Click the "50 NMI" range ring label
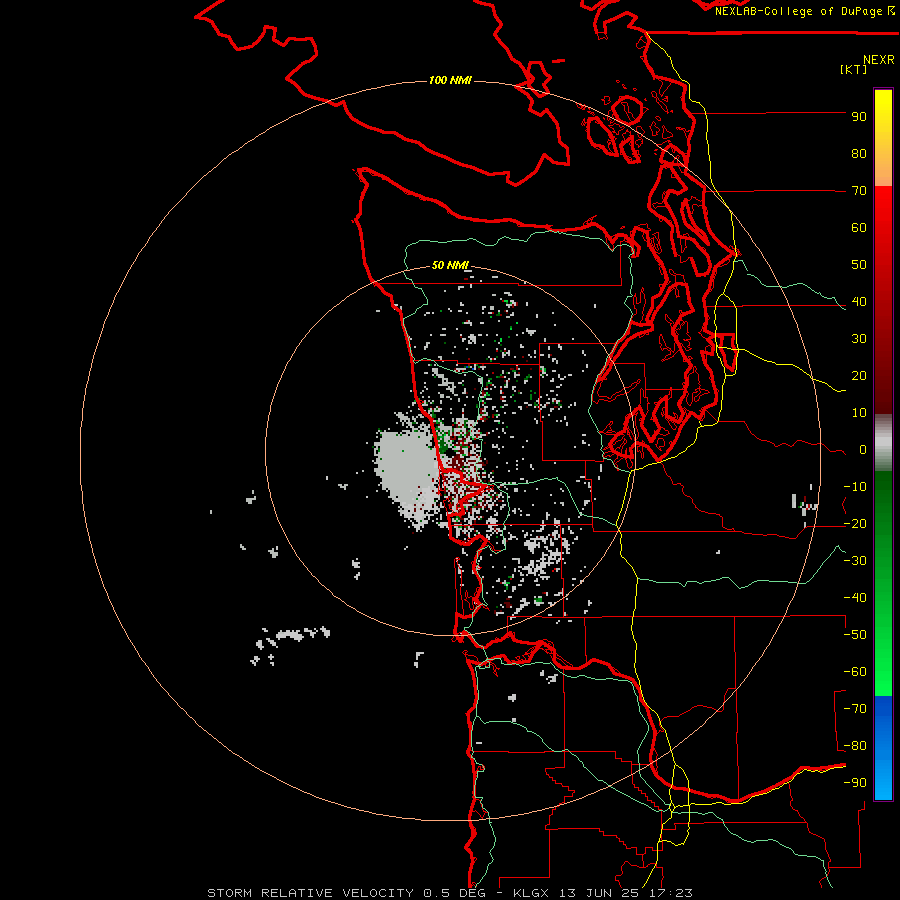Screen dimensions: 900x900 pyautogui.click(x=450, y=265)
